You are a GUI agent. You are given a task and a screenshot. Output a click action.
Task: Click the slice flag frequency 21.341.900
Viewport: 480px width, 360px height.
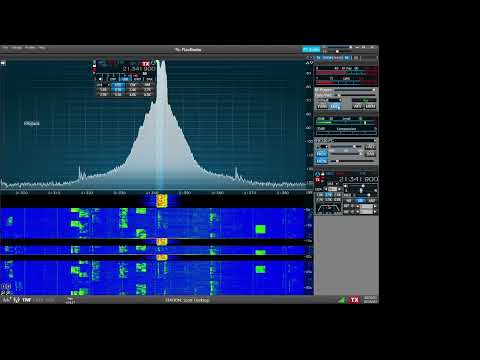[x=139, y=69]
